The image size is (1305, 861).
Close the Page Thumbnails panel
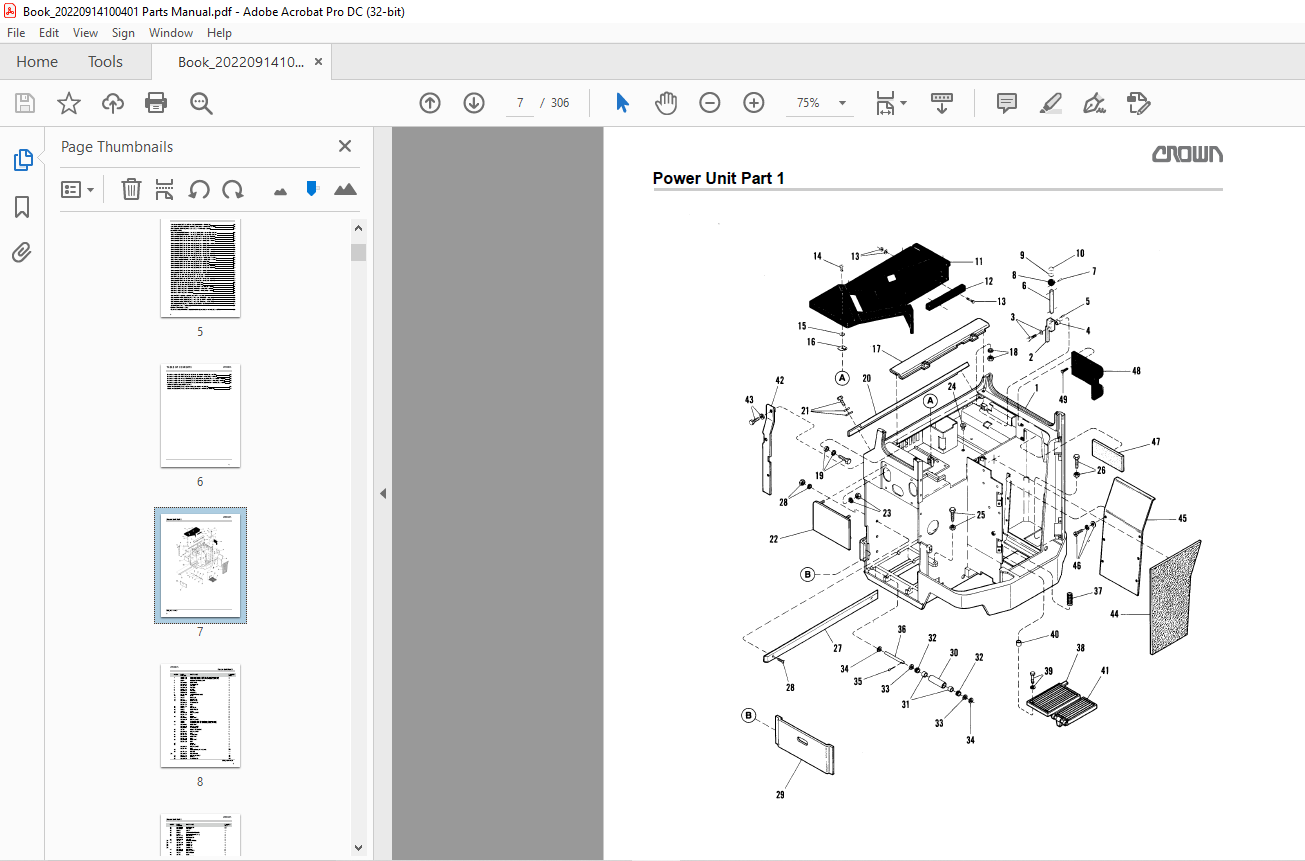(x=345, y=146)
